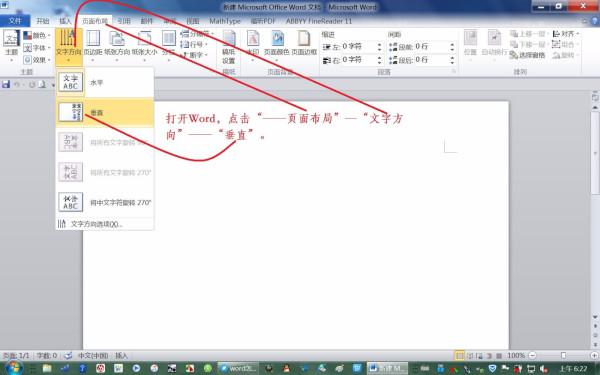This screenshot has height=375, width=600.
Task: Select rotate Chinese characters 270° option
Action: click(105, 202)
